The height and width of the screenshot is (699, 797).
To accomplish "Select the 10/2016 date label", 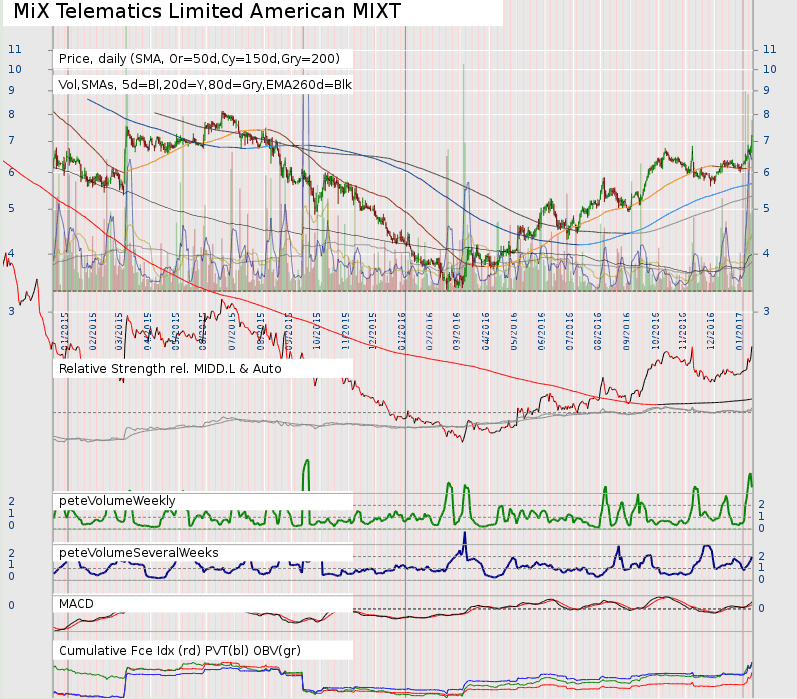I will tap(655, 331).
